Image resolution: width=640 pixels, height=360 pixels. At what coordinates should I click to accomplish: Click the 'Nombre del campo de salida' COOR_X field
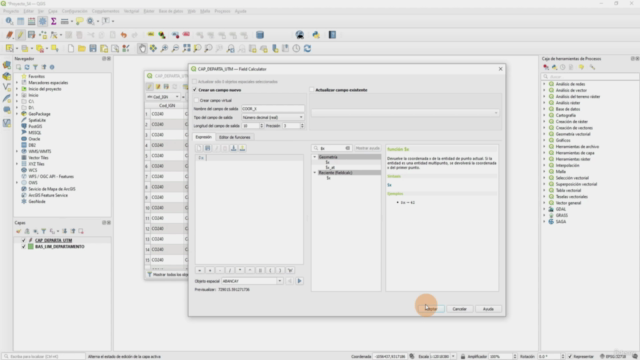[273, 109]
